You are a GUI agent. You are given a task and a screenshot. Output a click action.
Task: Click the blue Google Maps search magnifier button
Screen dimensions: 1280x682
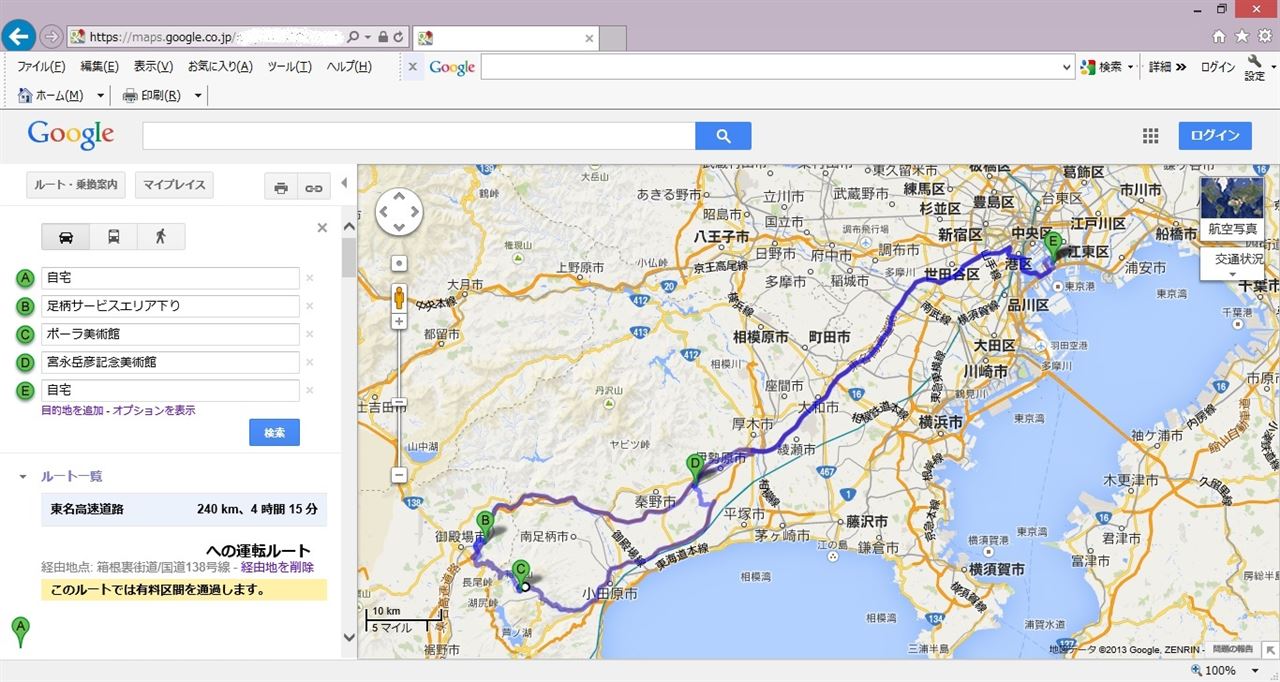[x=723, y=136]
